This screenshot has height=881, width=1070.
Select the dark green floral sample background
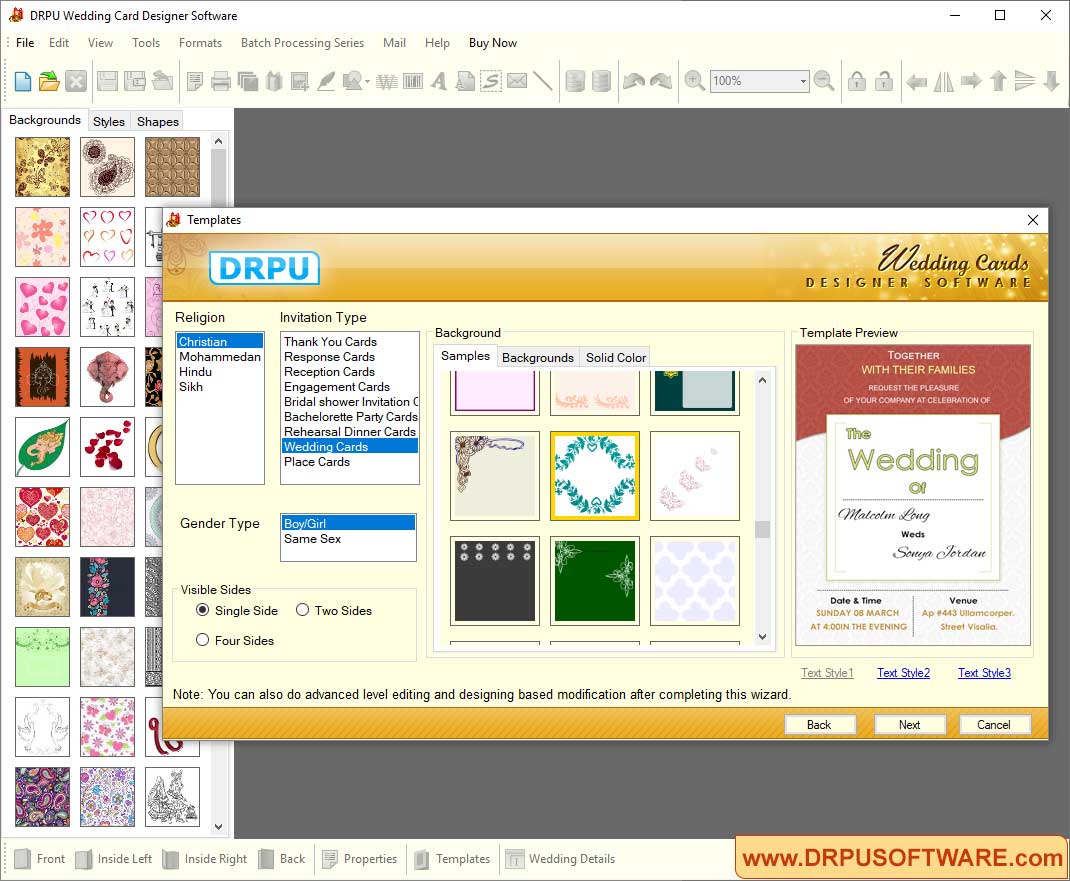(x=595, y=581)
